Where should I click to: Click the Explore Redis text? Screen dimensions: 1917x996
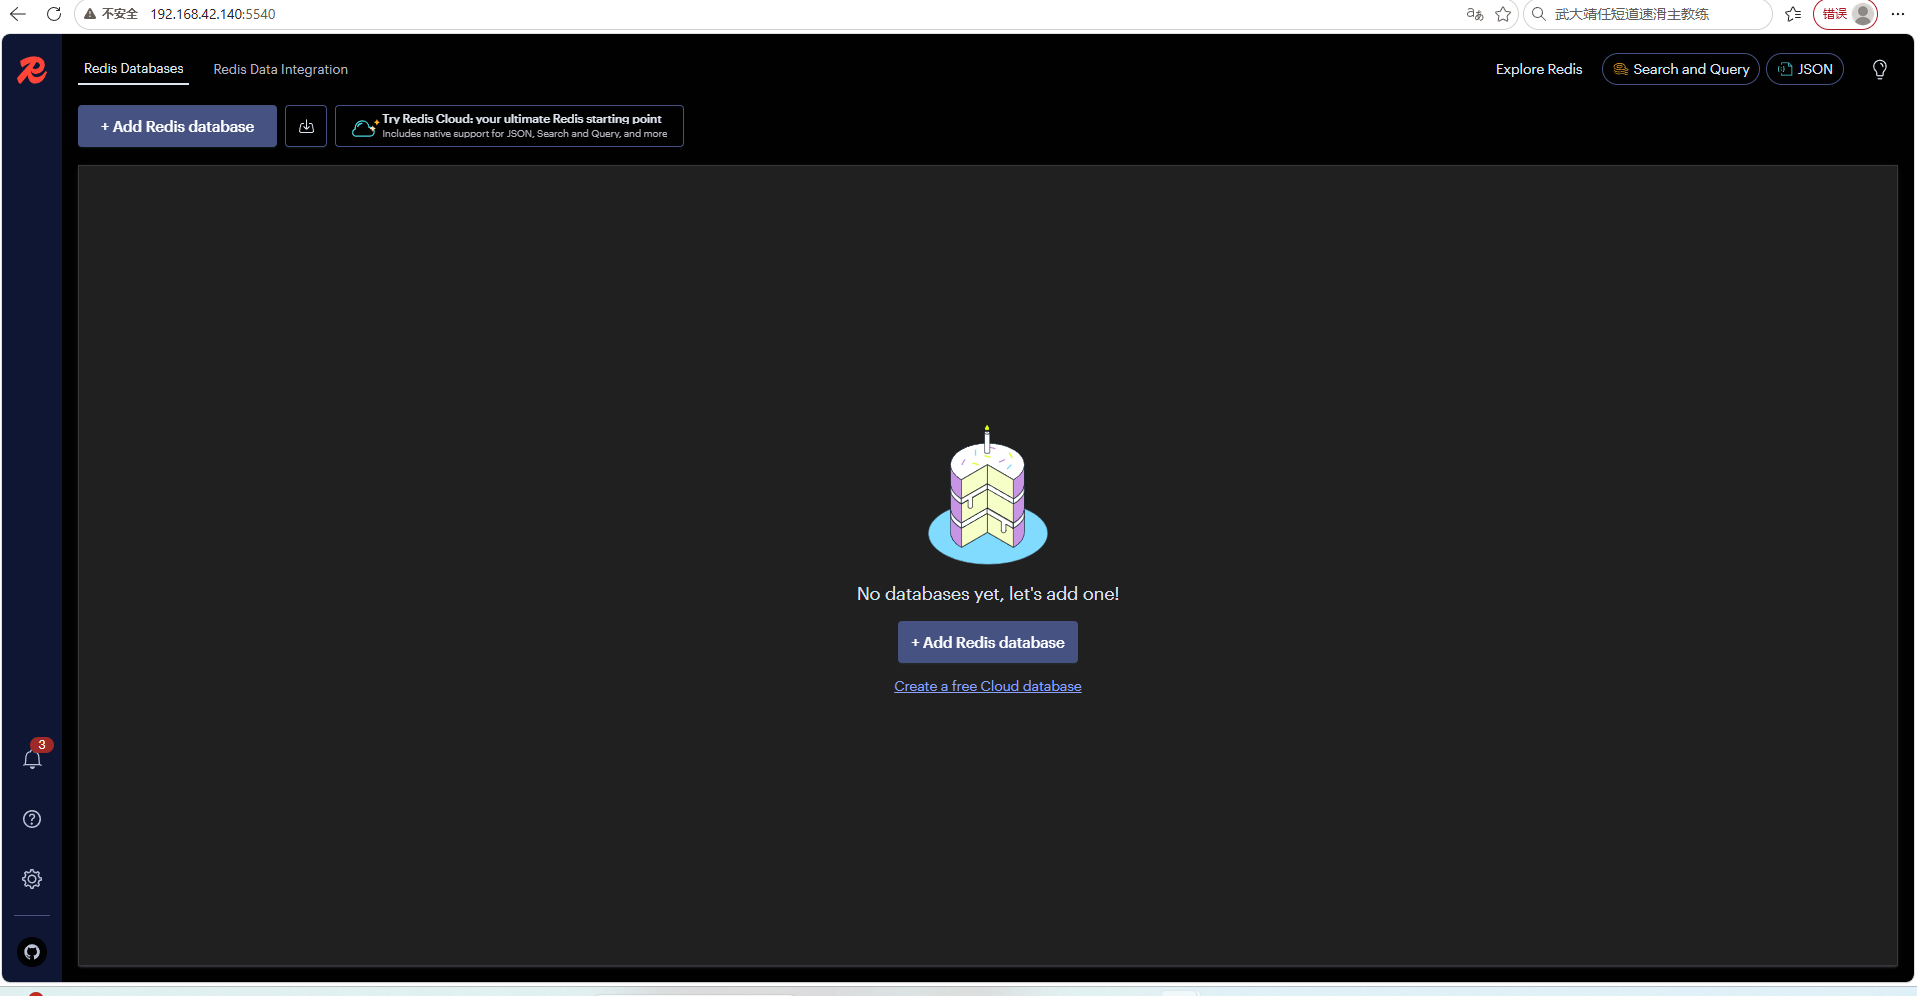1539,69
